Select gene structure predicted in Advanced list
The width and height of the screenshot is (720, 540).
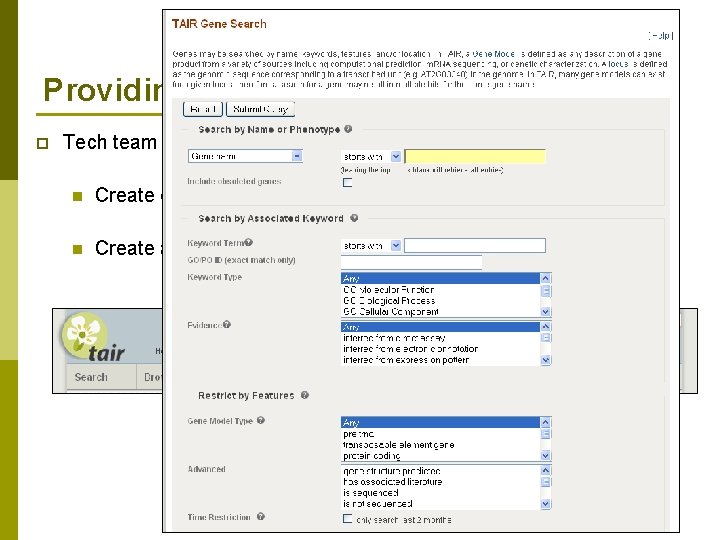coord(440,471)
